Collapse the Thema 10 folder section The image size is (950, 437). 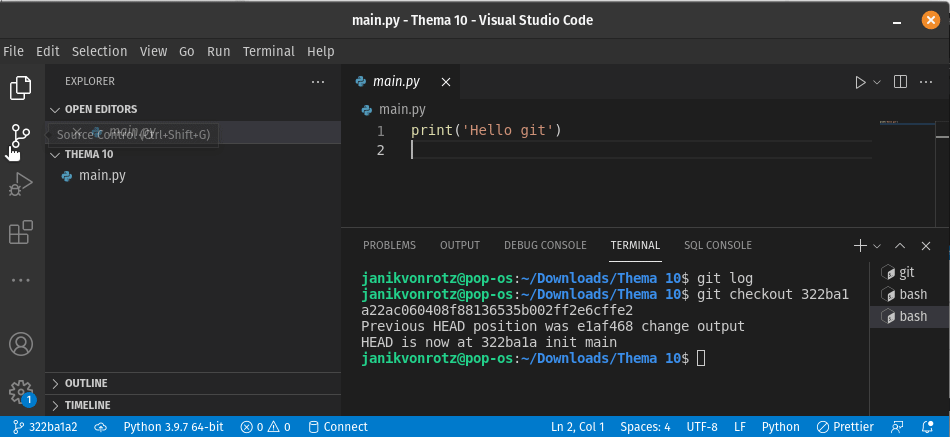[x=193, y=155]
